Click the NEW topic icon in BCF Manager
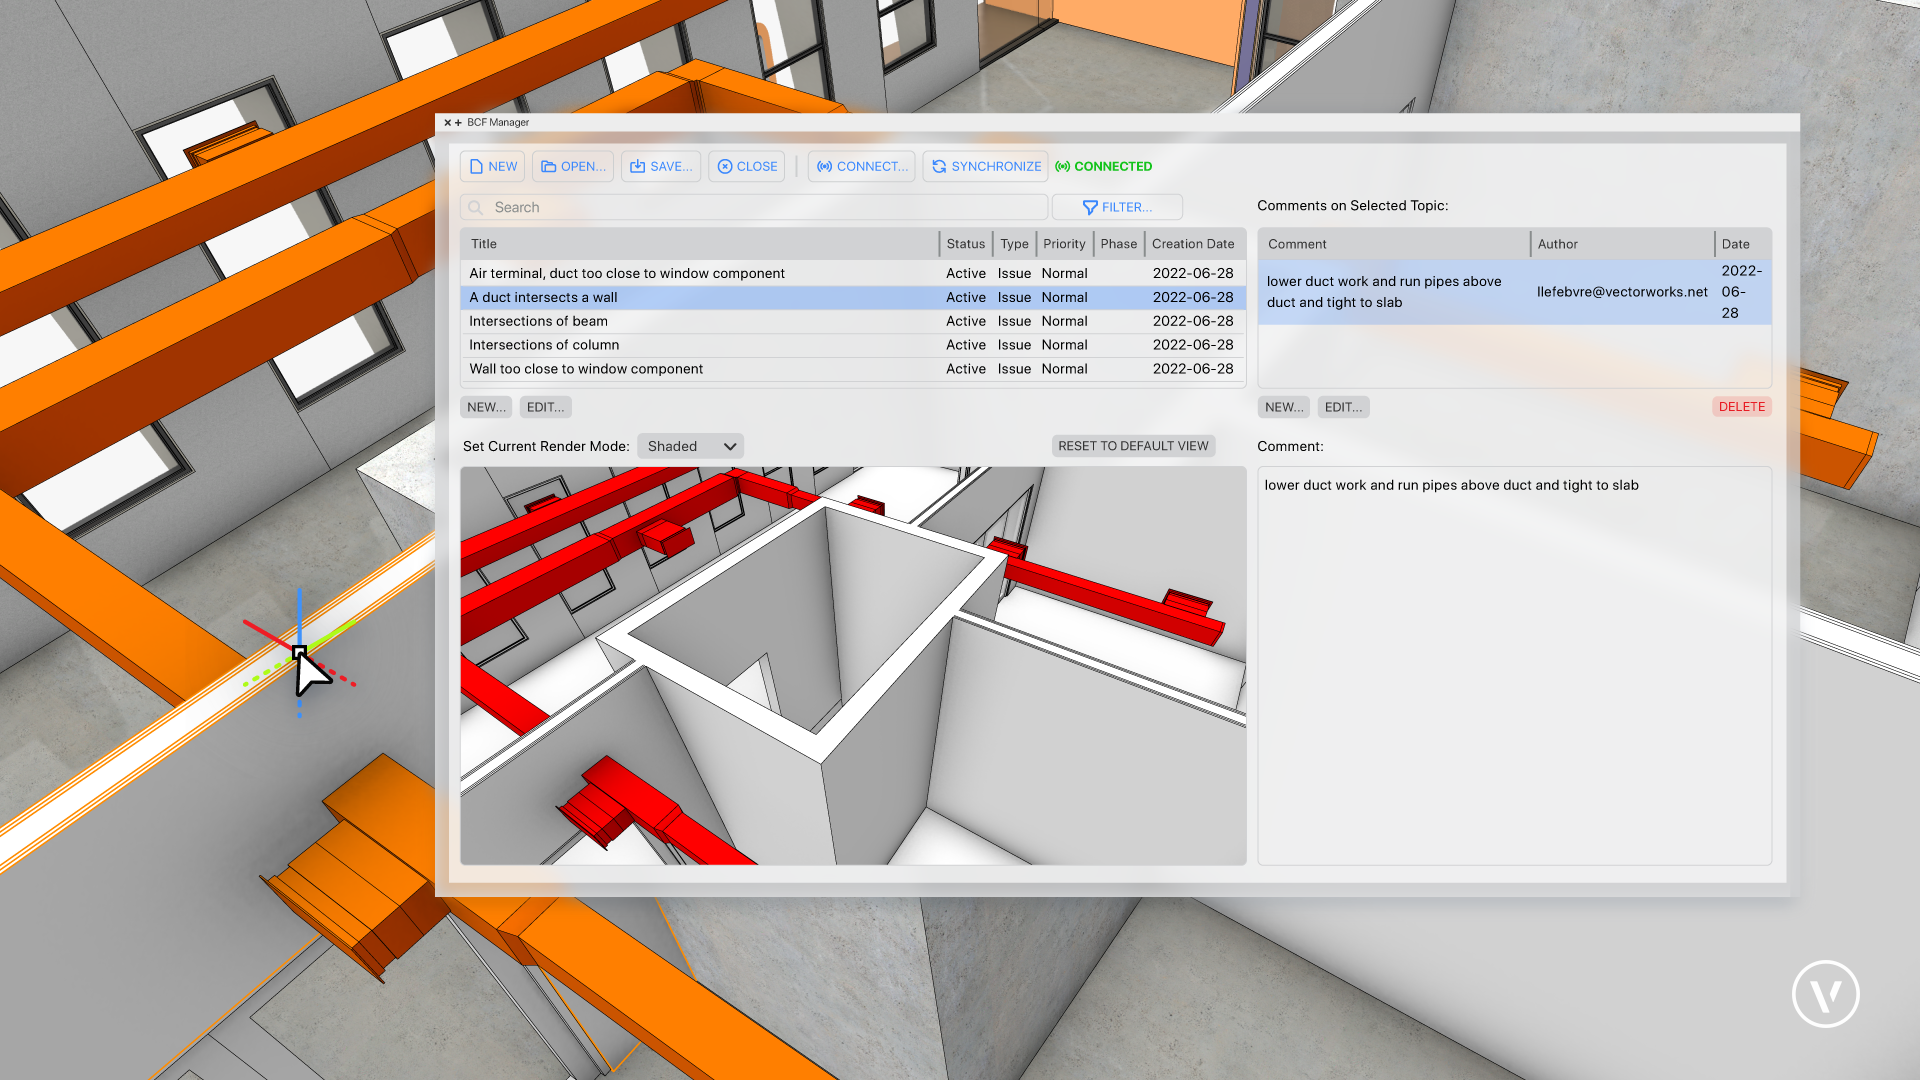Screen dimensions: 1920x1080 coord(493,166)
